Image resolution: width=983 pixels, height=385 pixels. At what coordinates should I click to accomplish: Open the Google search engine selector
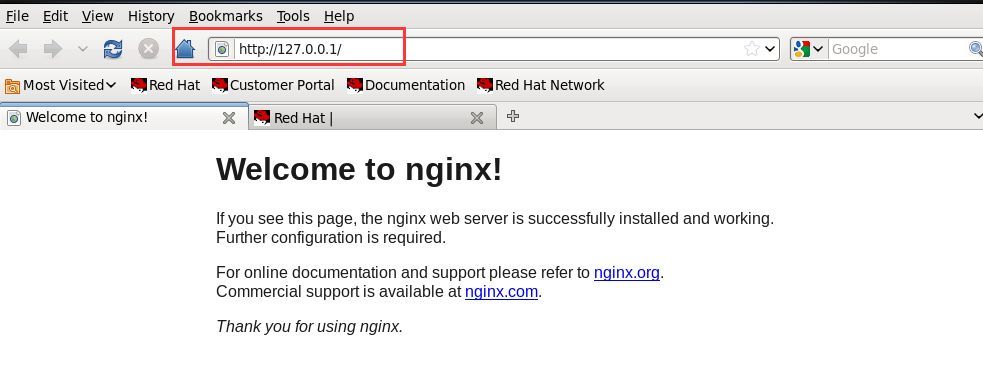[x=809, y=49]
